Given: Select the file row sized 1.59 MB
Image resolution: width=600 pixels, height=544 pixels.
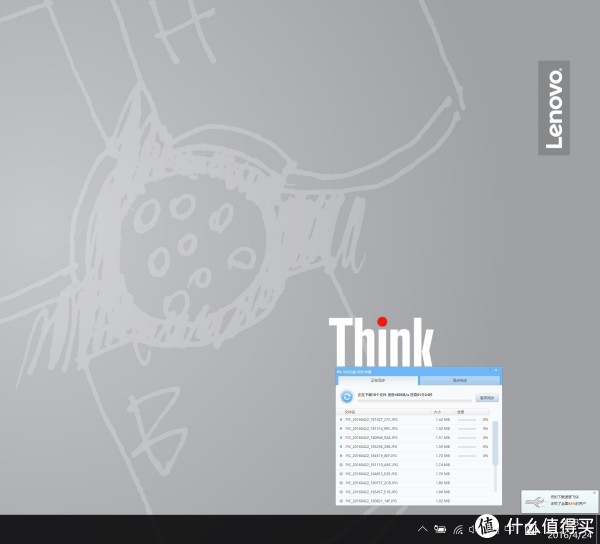Looking at the screenshot, I should pyautogui.click(x=414, y=447).
